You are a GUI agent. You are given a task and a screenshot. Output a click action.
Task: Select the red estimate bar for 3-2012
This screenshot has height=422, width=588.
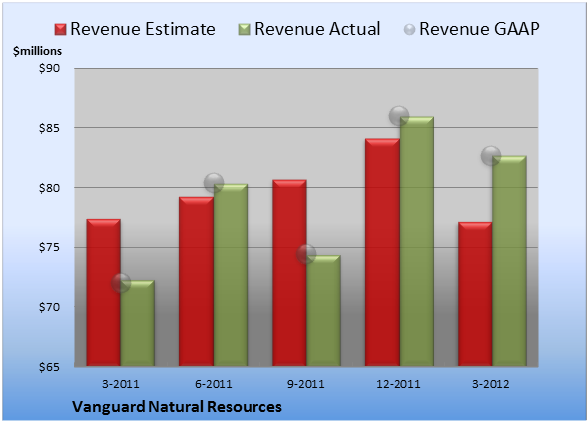[475, 294]
